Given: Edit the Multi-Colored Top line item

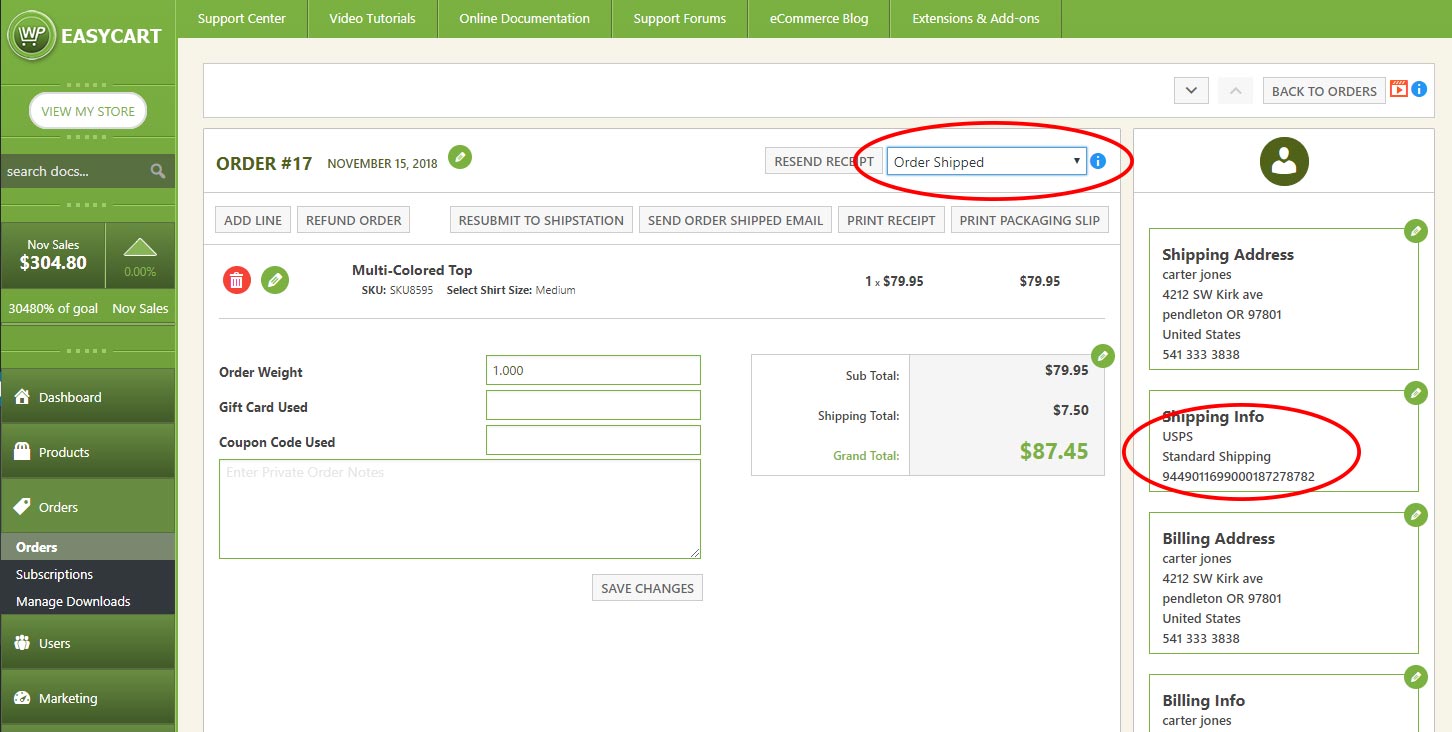Looking at the screenshot, I should (275, 281).
